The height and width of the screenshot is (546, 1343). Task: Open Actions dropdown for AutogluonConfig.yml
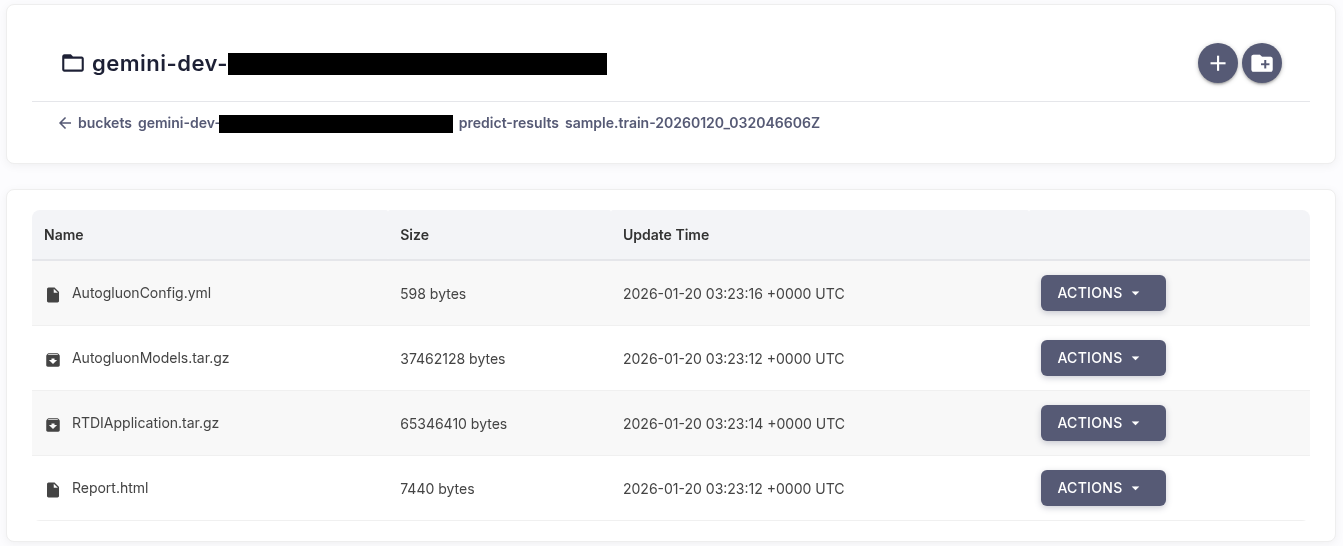[1103, 293]
